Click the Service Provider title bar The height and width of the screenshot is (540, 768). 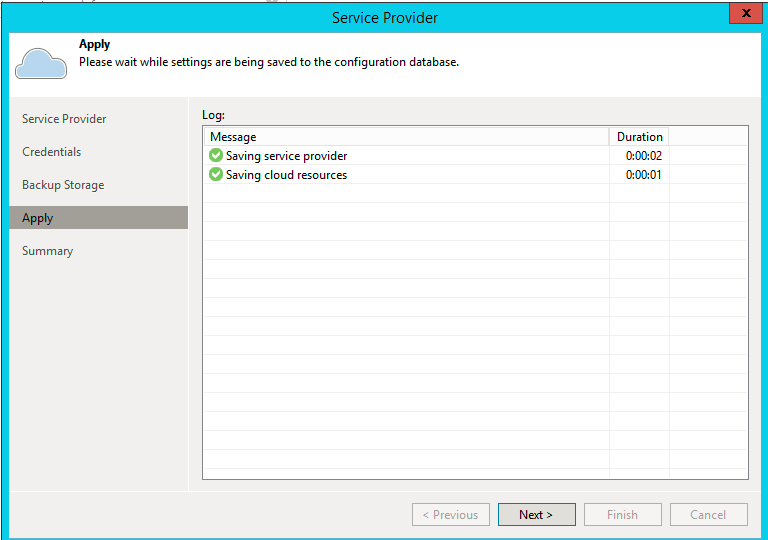coord(385,18)
